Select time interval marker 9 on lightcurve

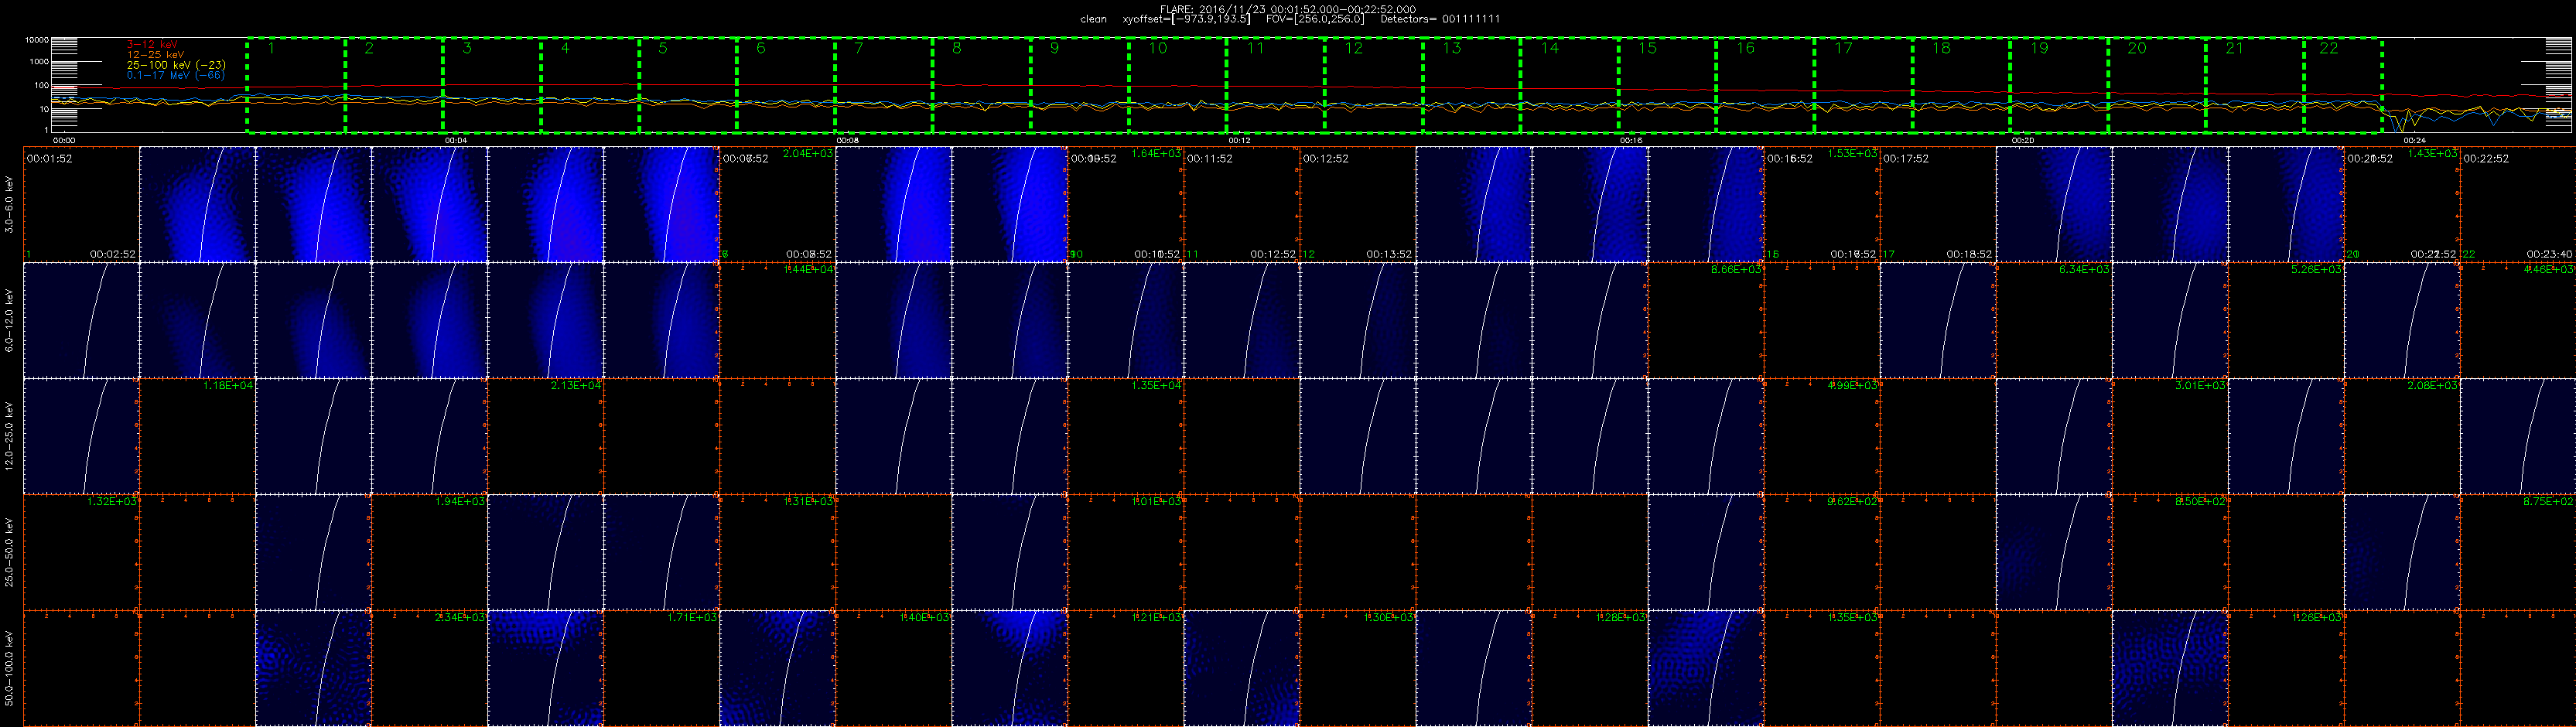(x=1054, y=48)
